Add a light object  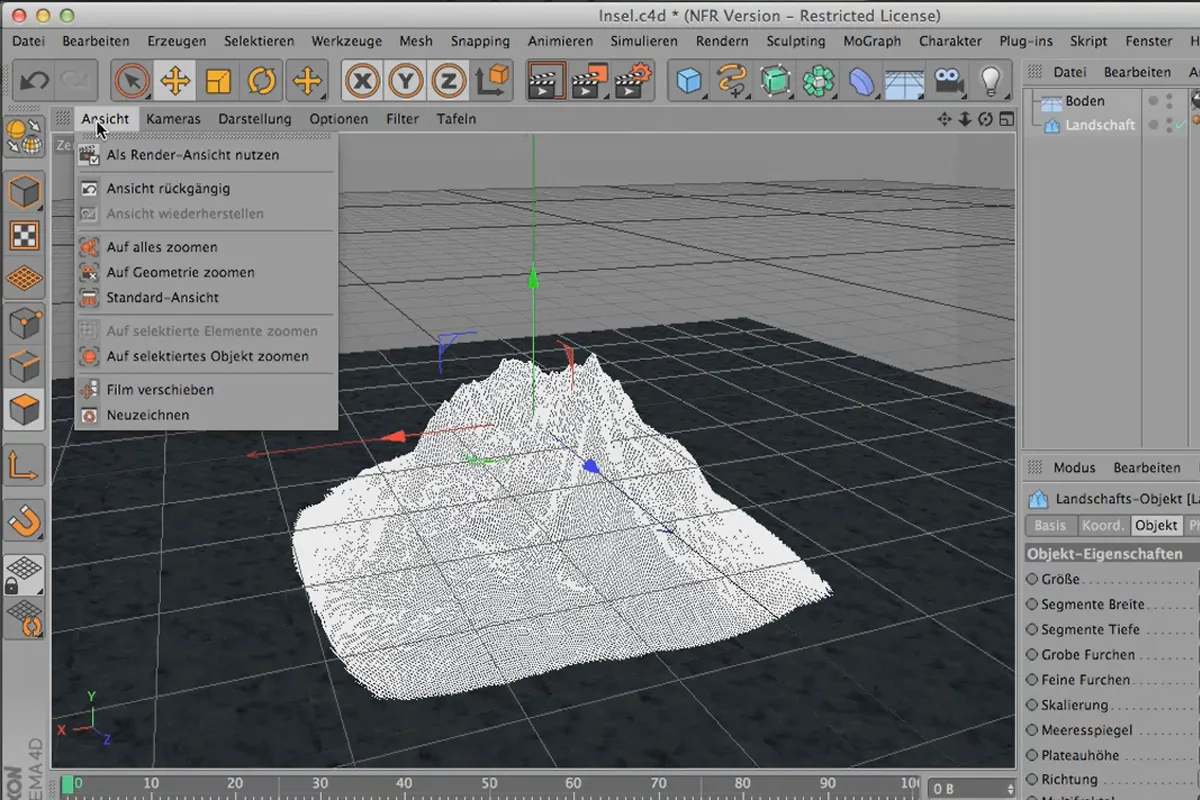point(990,81)
